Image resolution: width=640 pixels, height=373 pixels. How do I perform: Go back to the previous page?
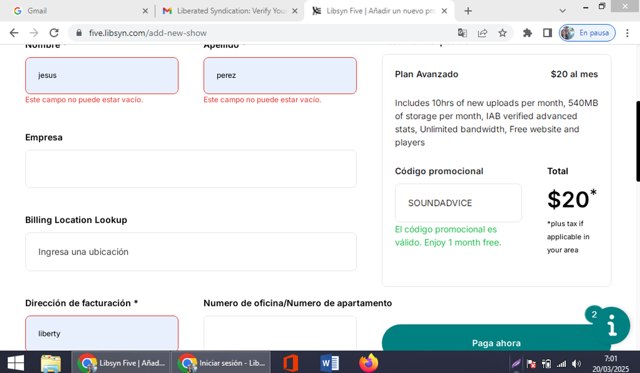[14, 33]
